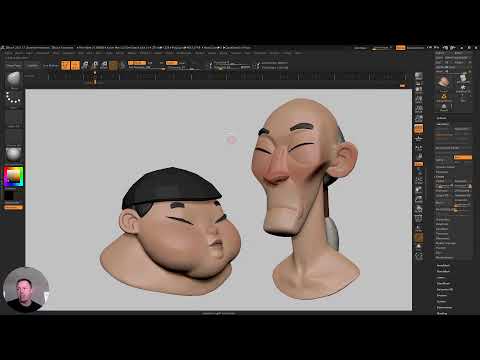Toggle the Floor grid icon on right shelf

(x=419, y=138)
